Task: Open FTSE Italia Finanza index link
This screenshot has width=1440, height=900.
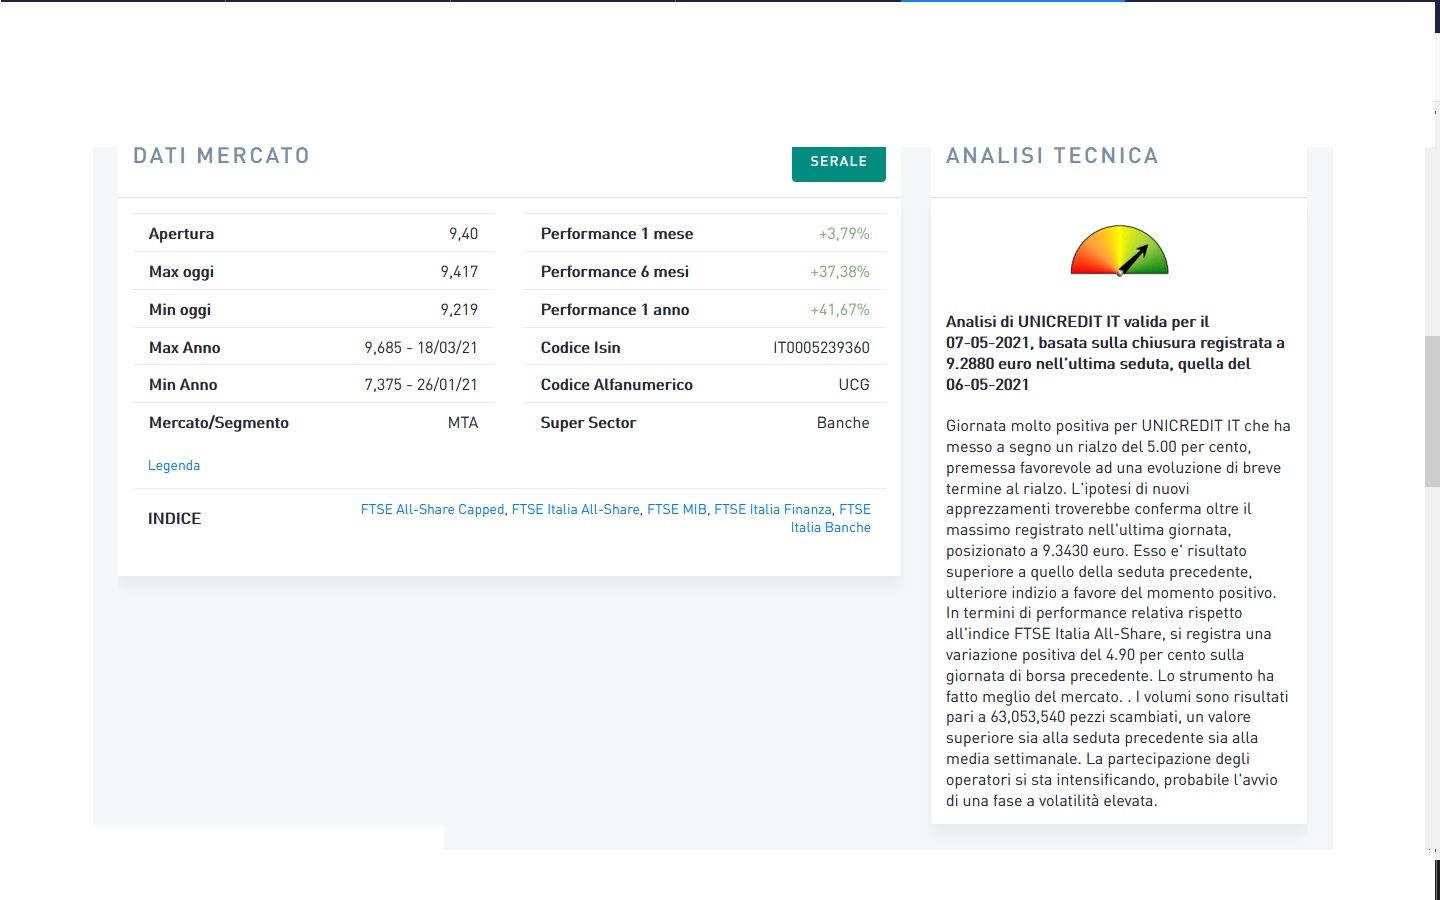Action: (773, 509)
